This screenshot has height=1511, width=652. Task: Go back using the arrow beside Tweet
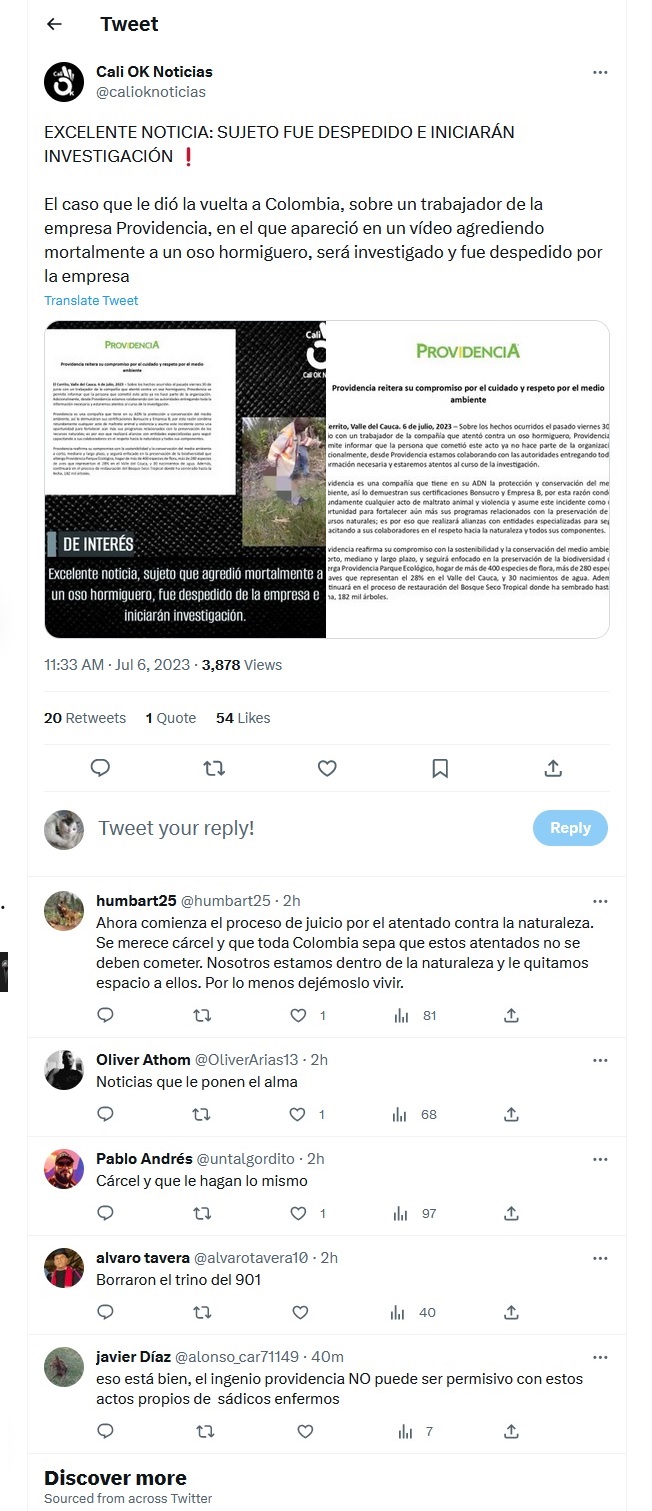coord(54,24)
